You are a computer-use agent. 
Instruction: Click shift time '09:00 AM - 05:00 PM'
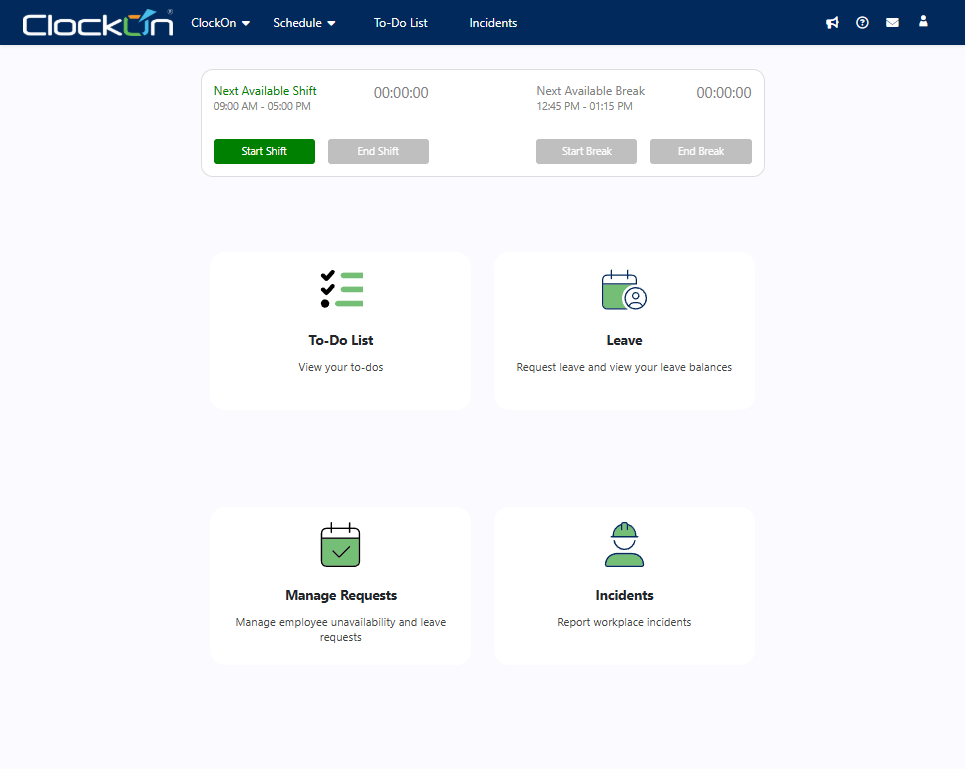tap(262, 106)
